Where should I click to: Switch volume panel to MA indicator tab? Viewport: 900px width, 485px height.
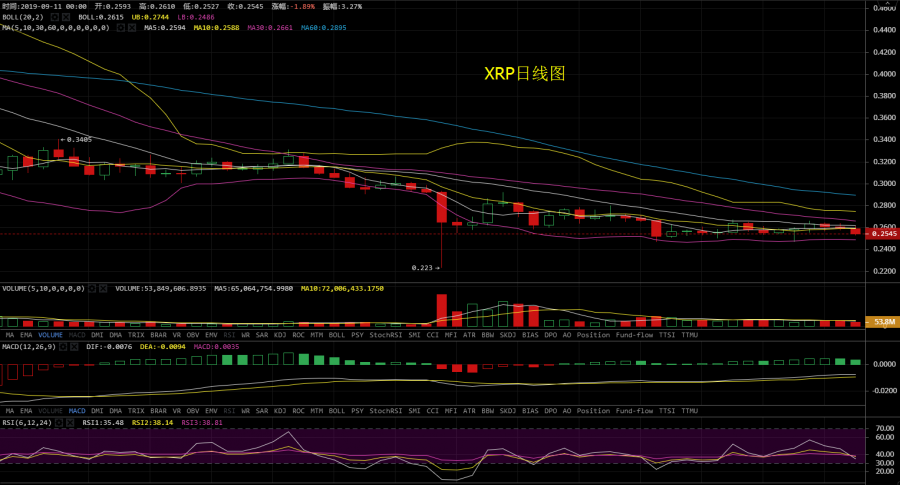[x=10, y=335]
